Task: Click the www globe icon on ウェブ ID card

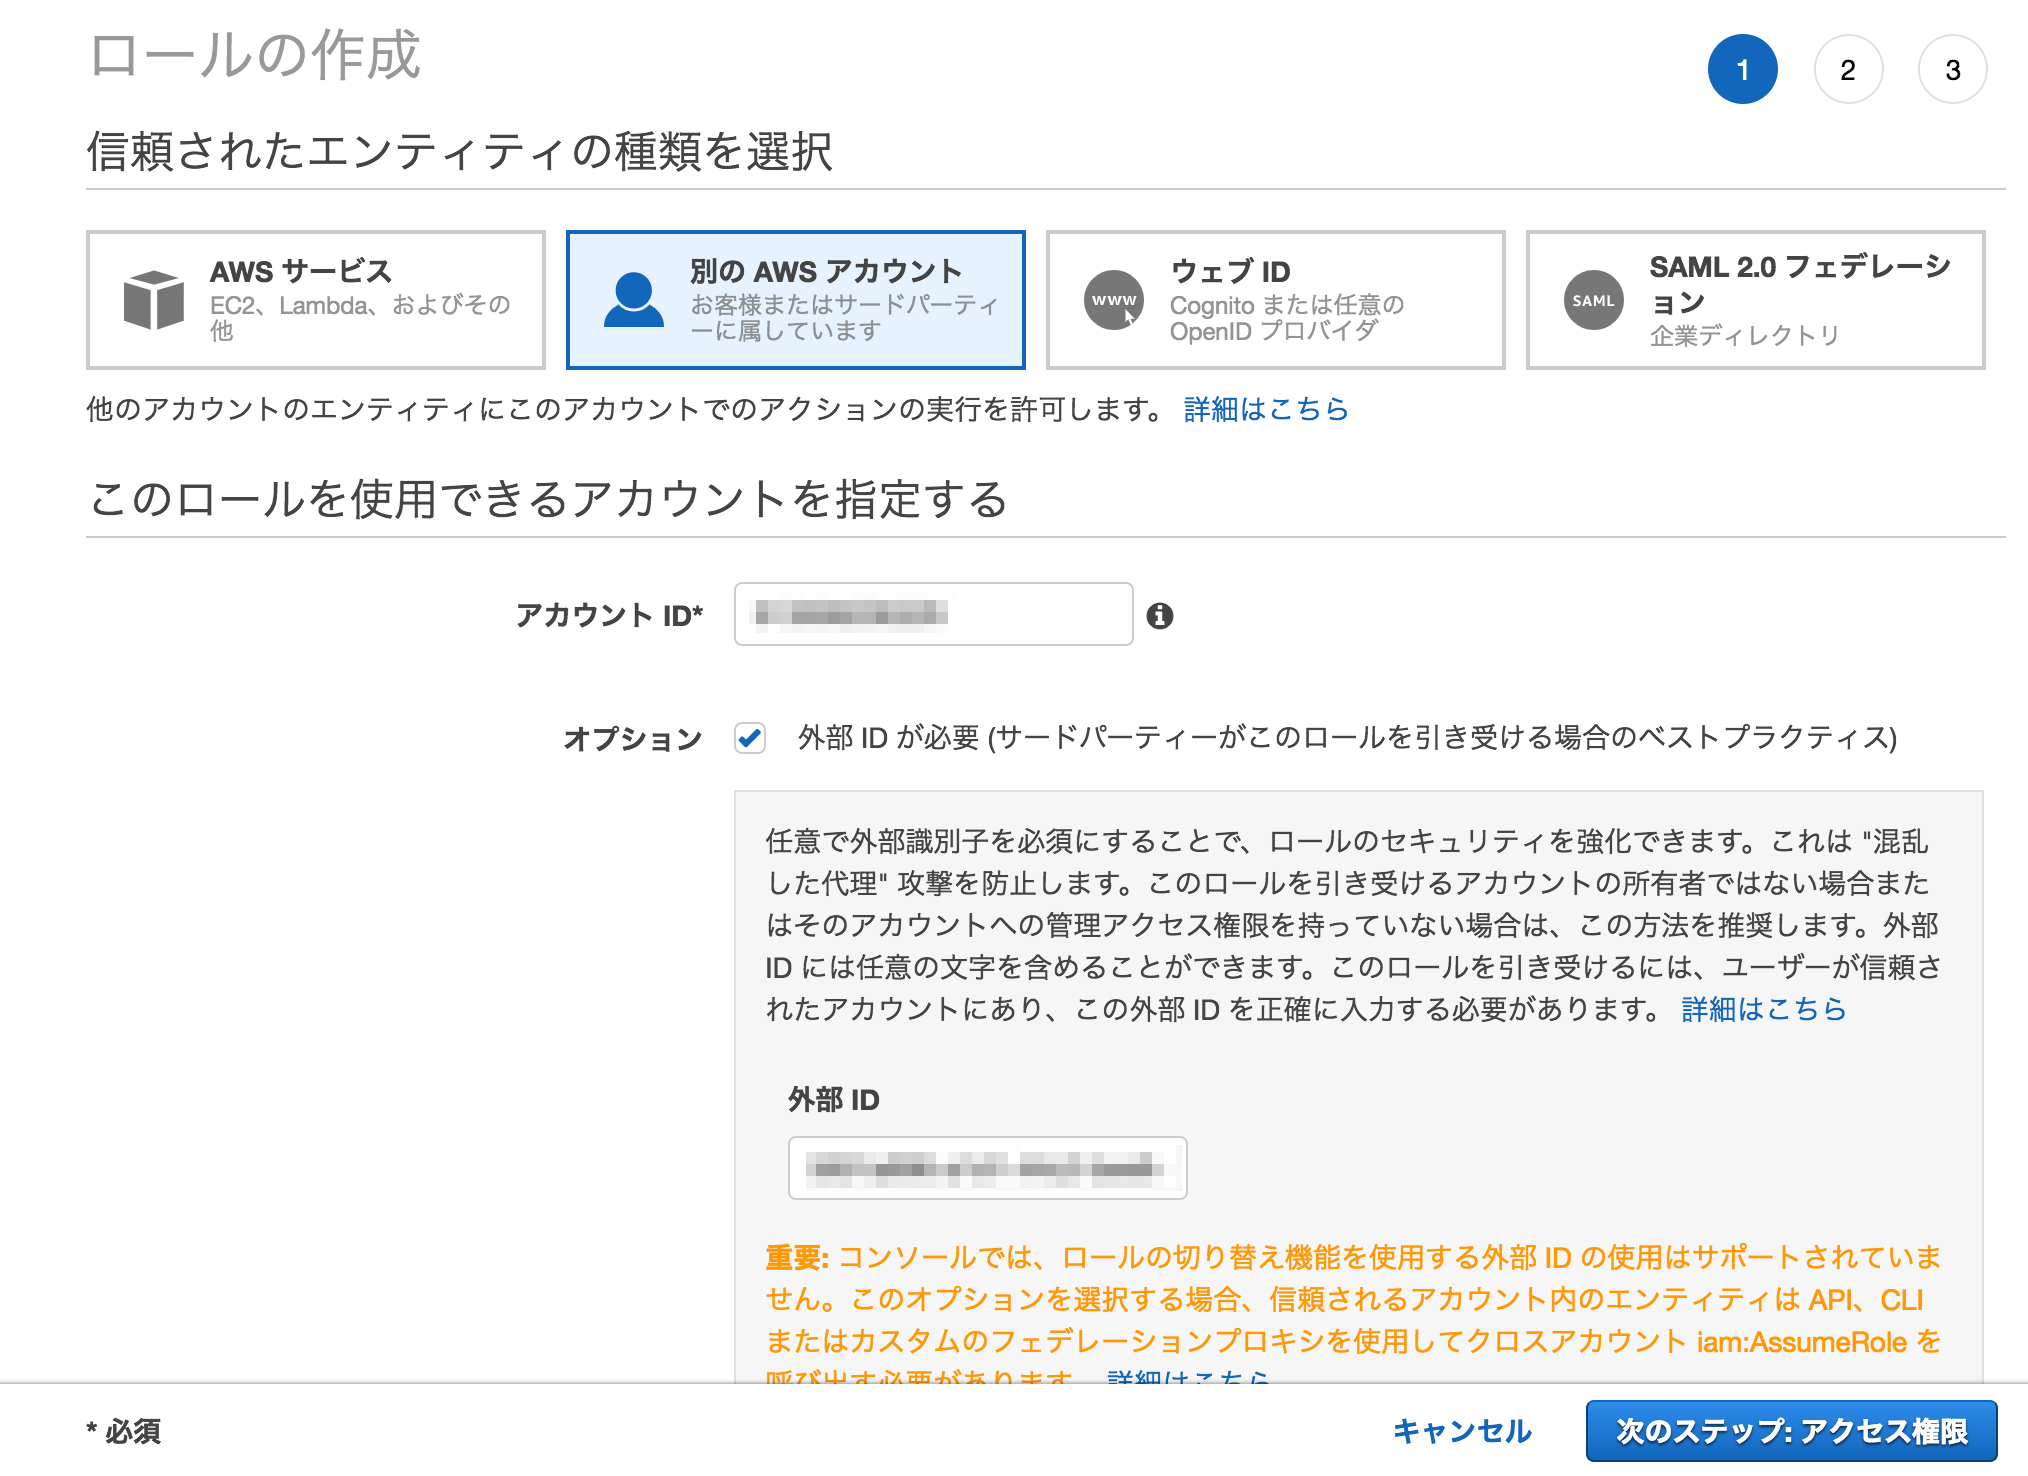Action: [x=1114, y=299]
